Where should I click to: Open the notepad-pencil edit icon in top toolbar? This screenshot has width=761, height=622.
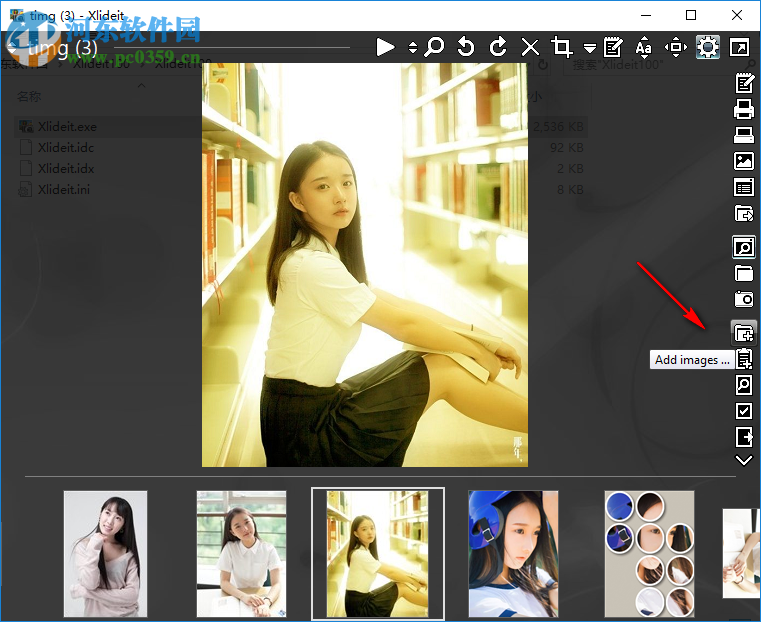[x=613, y=47]
